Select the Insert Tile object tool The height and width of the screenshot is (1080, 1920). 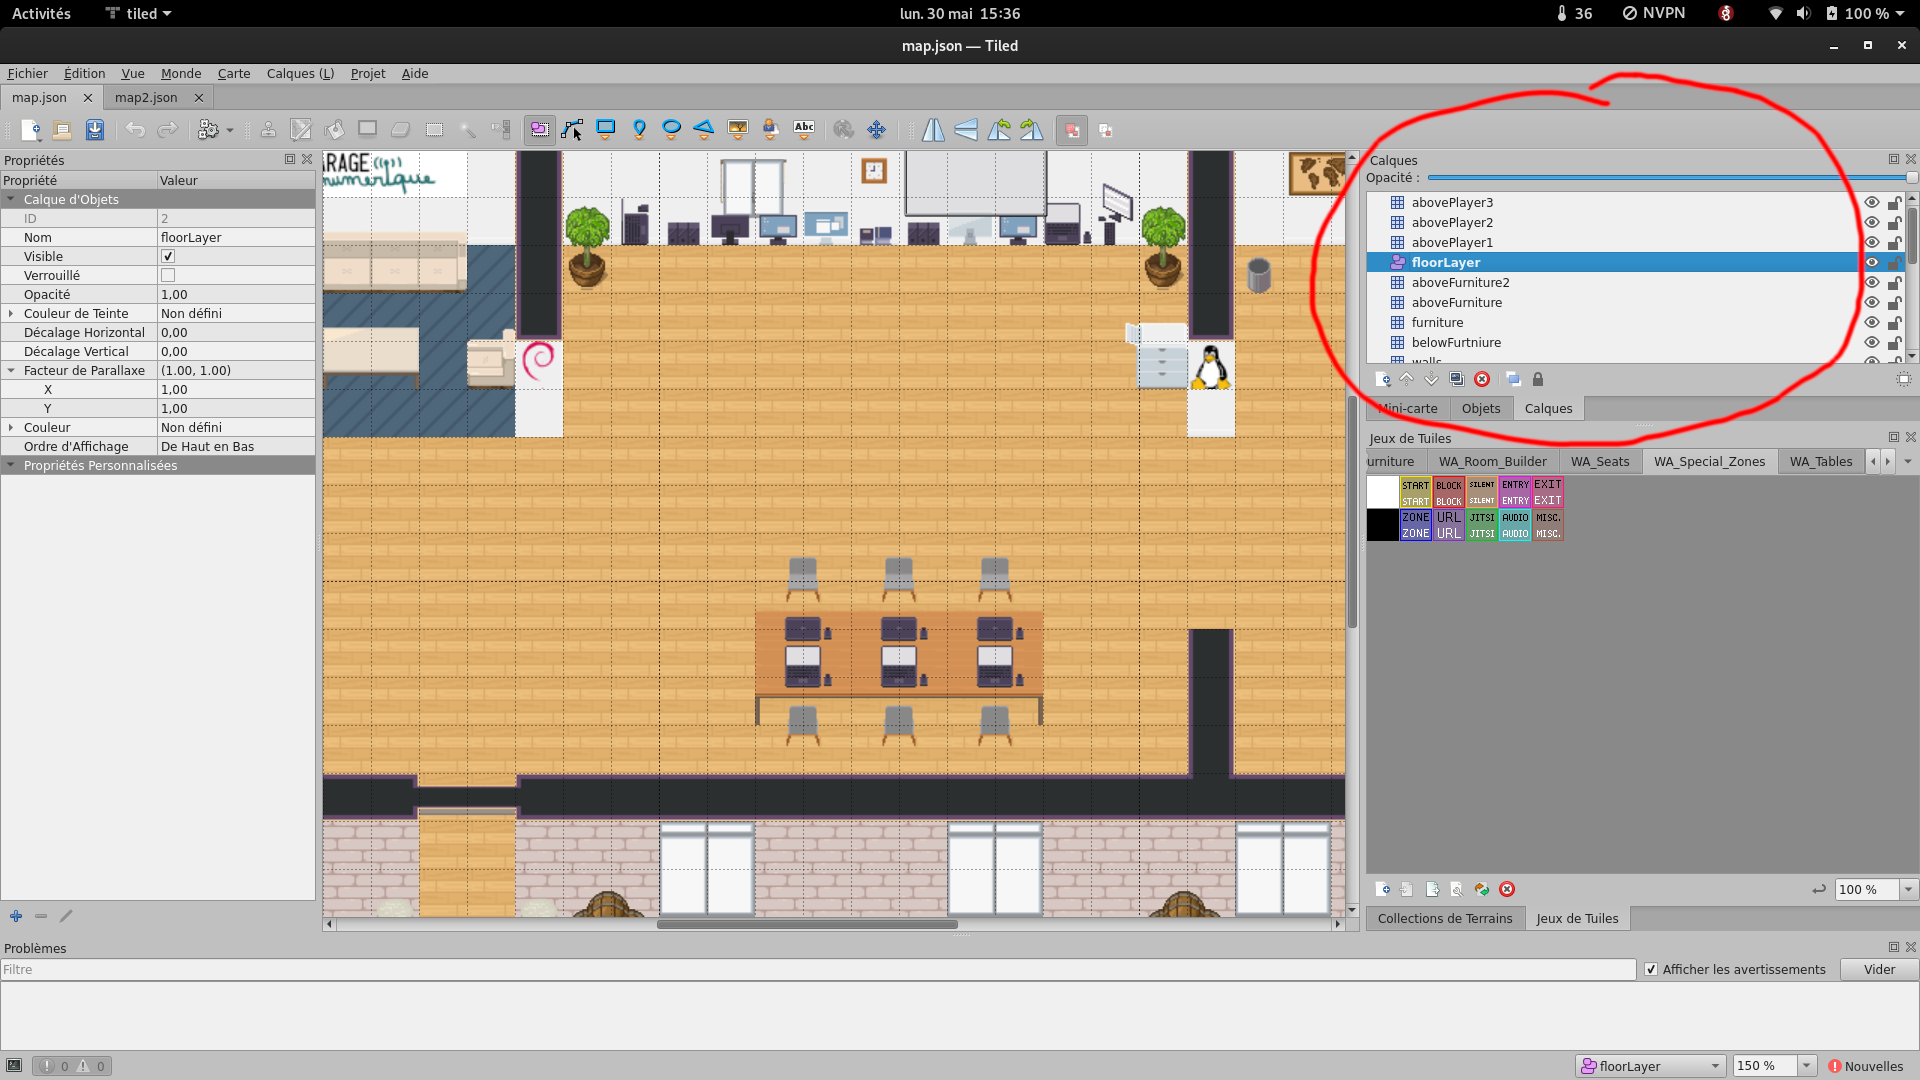[x=738, y=129]
